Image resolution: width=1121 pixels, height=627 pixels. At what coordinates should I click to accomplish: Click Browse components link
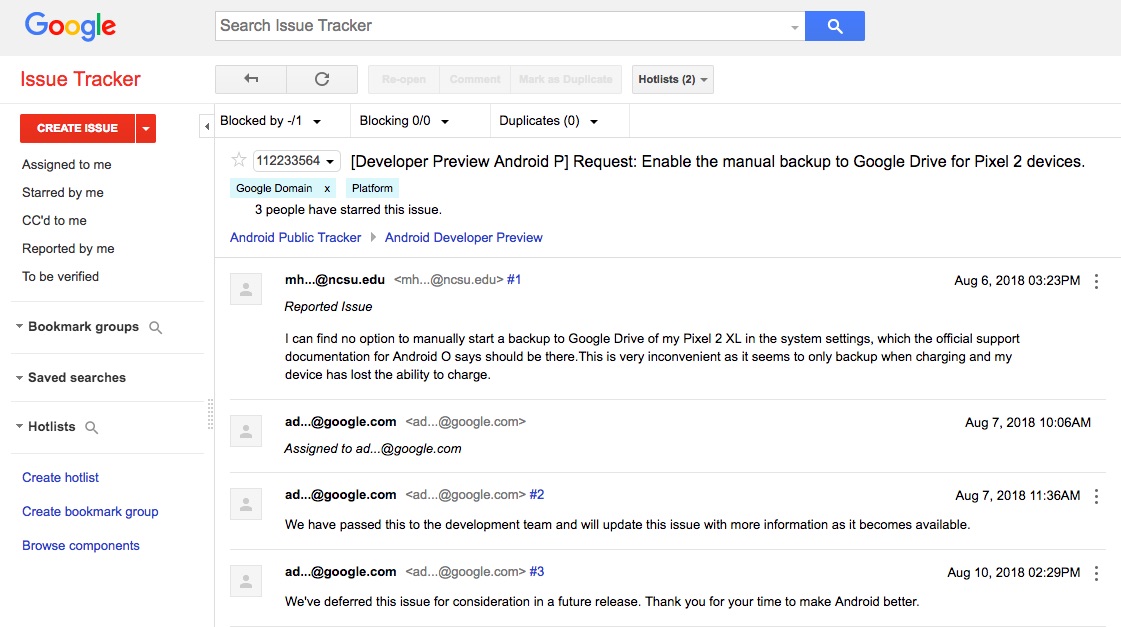81,545
